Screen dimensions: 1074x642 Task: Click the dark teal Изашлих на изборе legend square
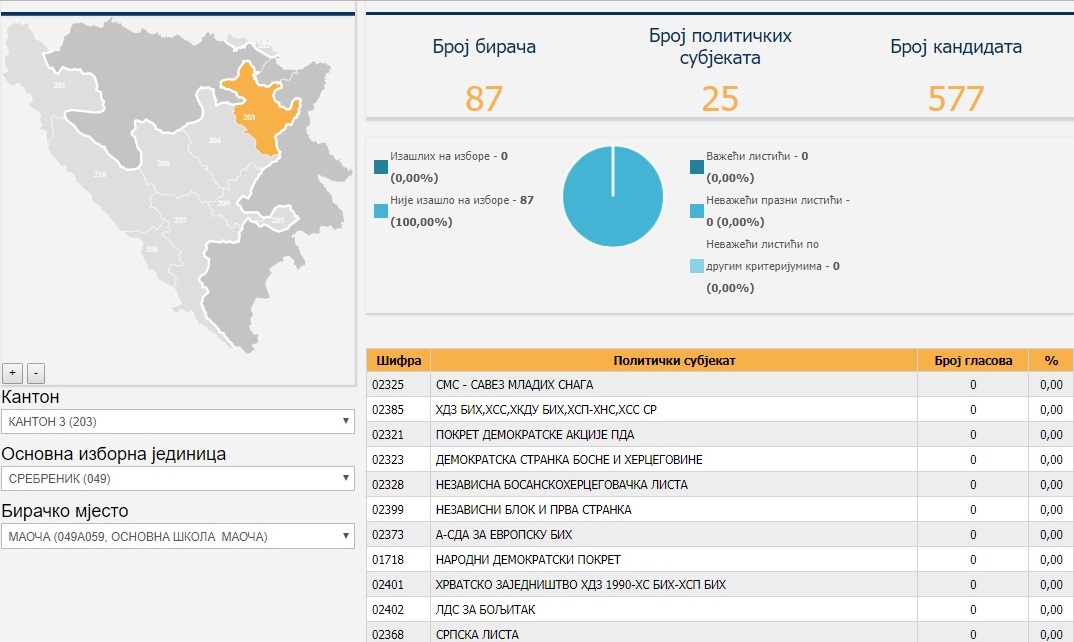coord(381,167)
